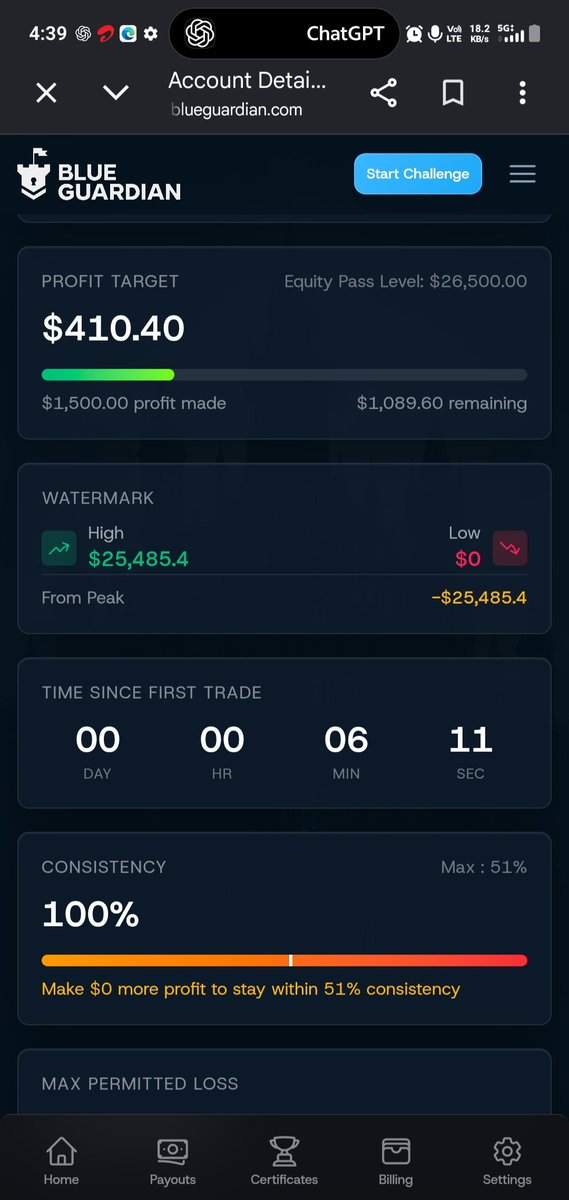Bookmark this page with the bookmark icon
Screen dimensions: 569x1200
[x=453, y=93]
